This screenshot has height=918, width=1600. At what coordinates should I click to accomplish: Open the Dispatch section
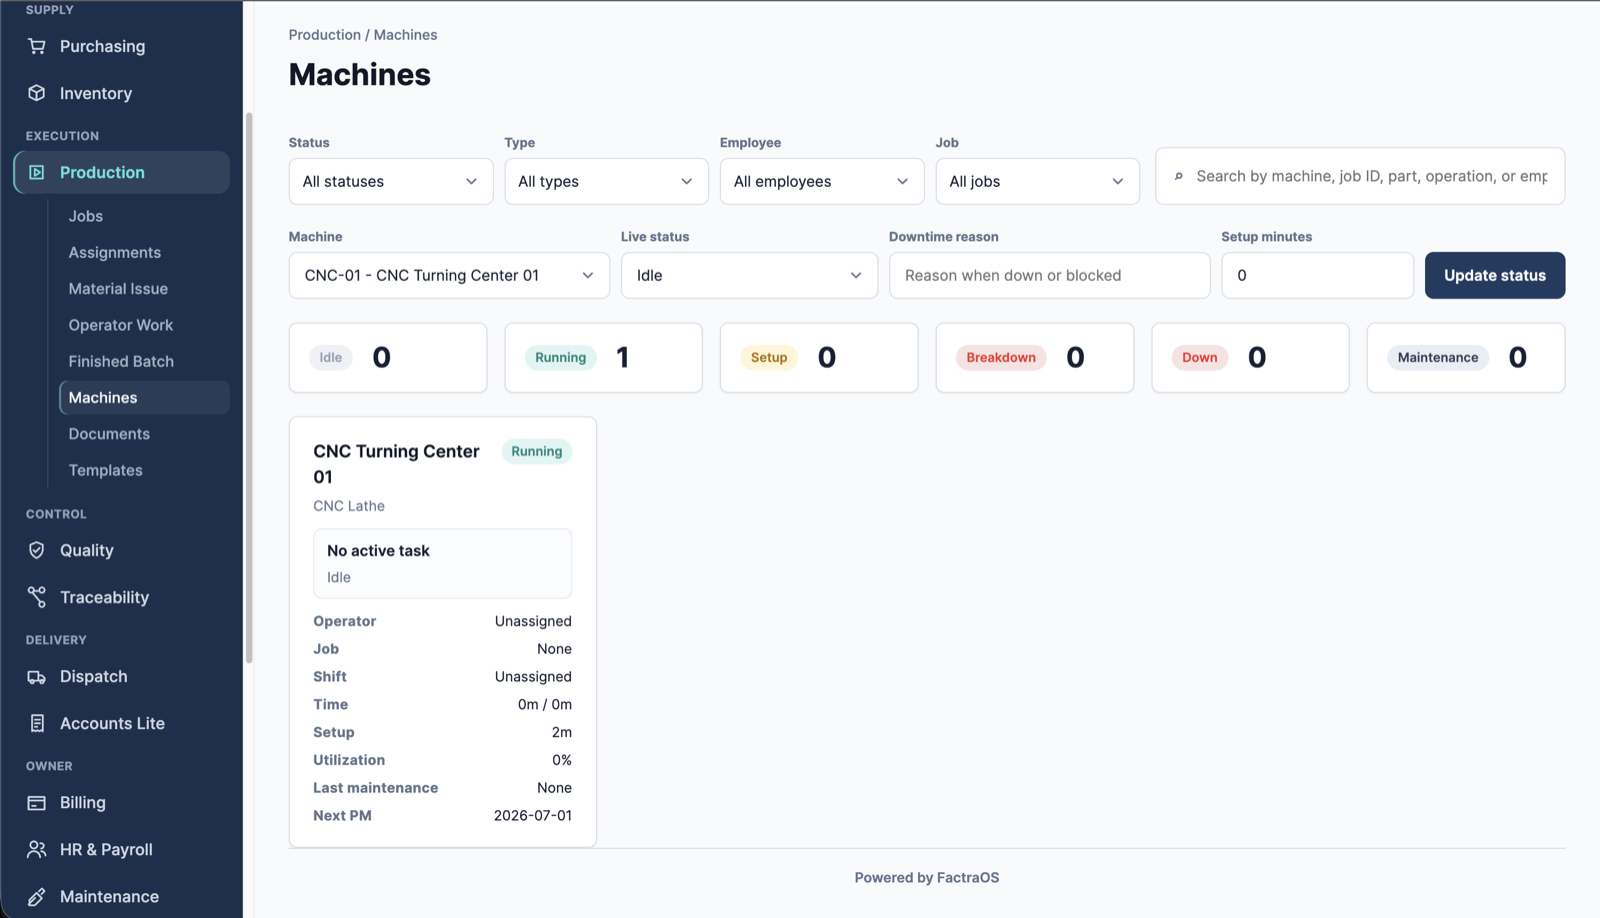121,676
